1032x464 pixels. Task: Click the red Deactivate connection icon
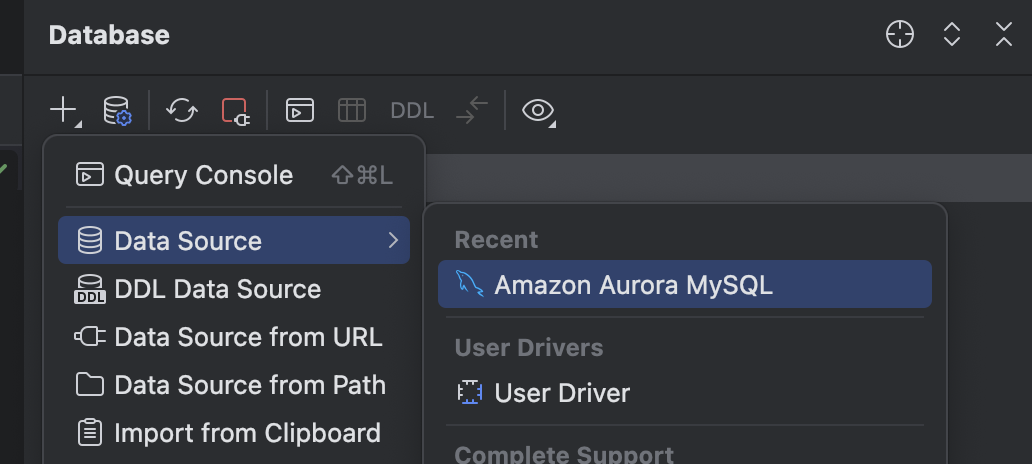click(x=235, y=111)
